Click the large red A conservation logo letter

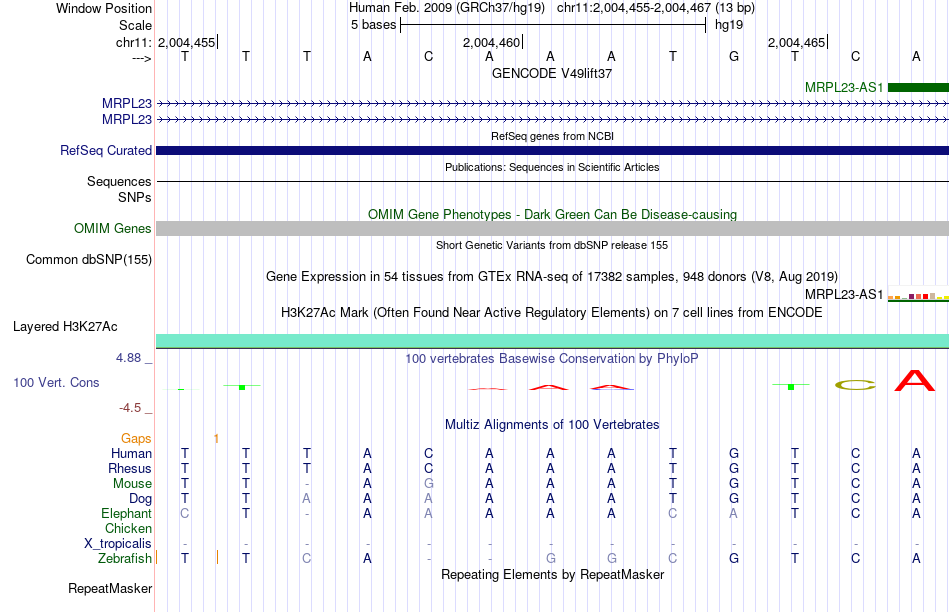coord(915,381)
